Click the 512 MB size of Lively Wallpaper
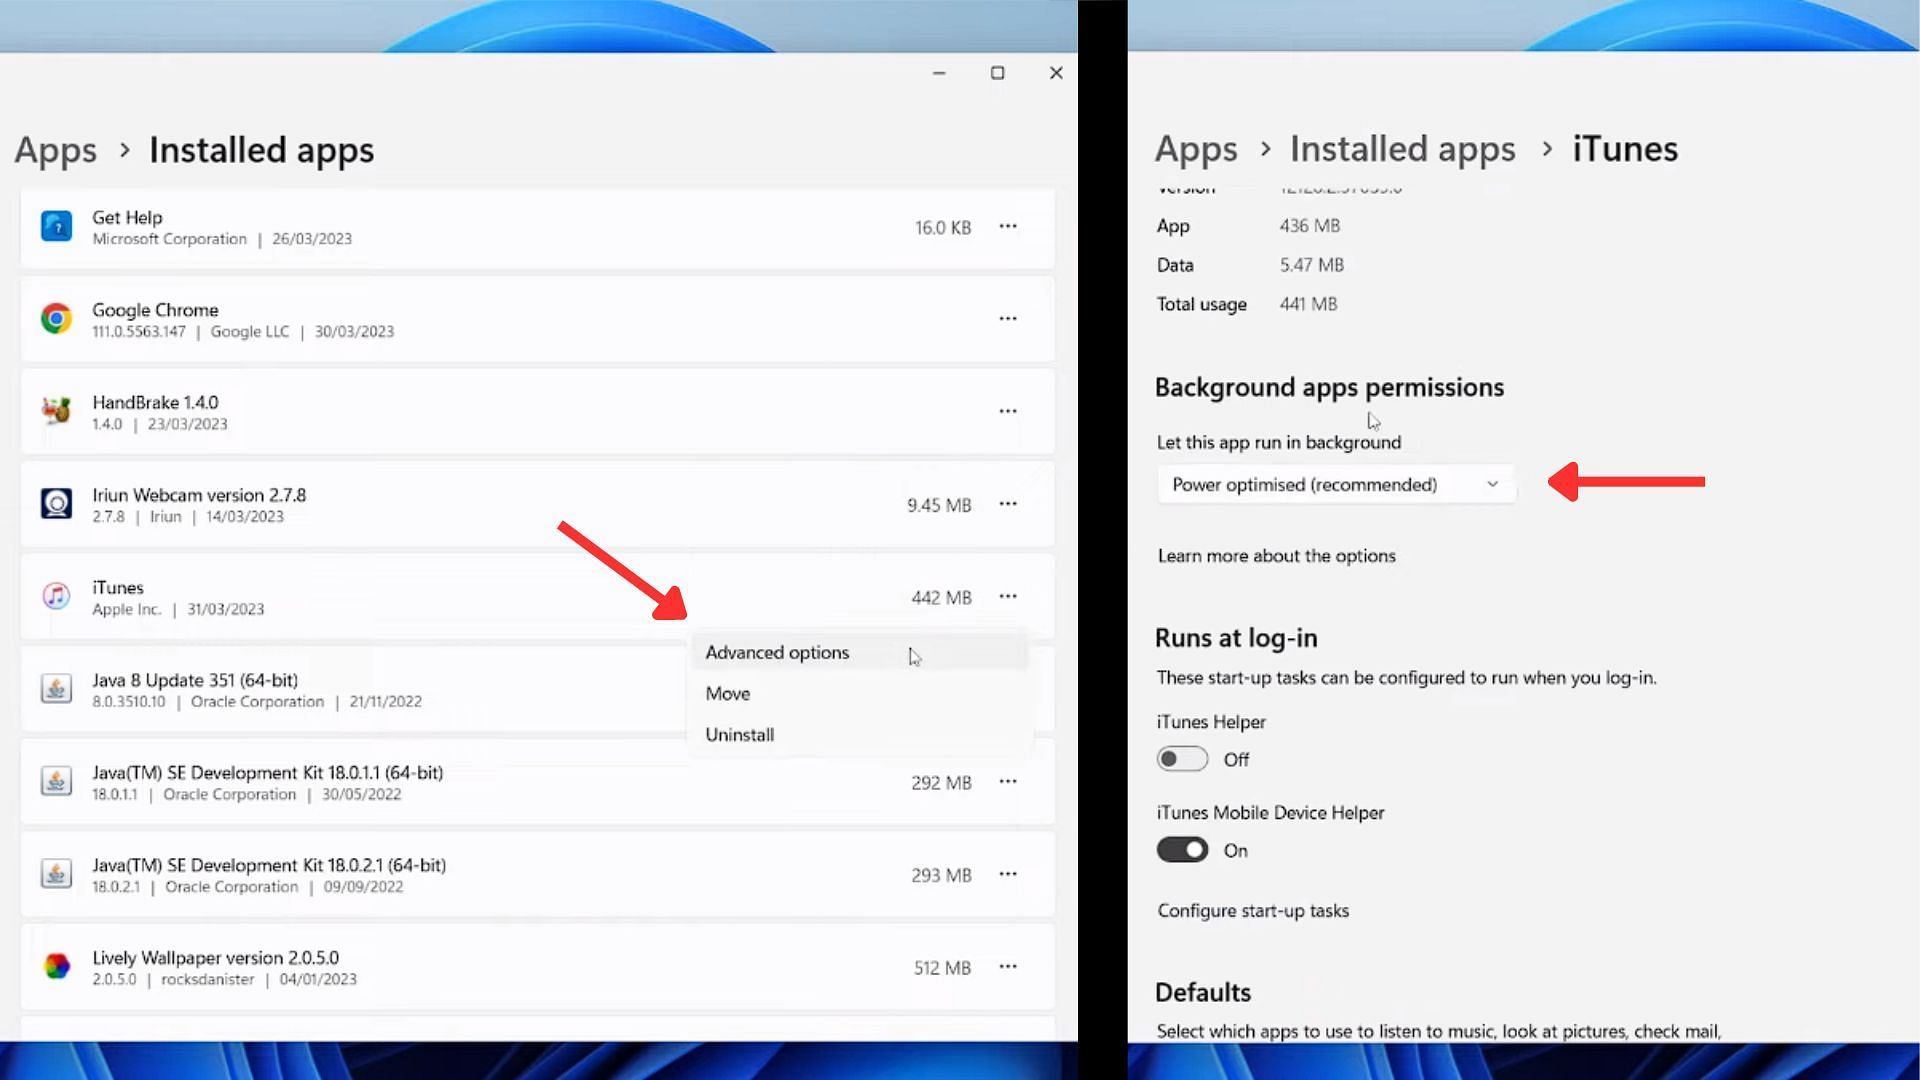Screen dimensions: 1920x1080 (x=942, y=968)
